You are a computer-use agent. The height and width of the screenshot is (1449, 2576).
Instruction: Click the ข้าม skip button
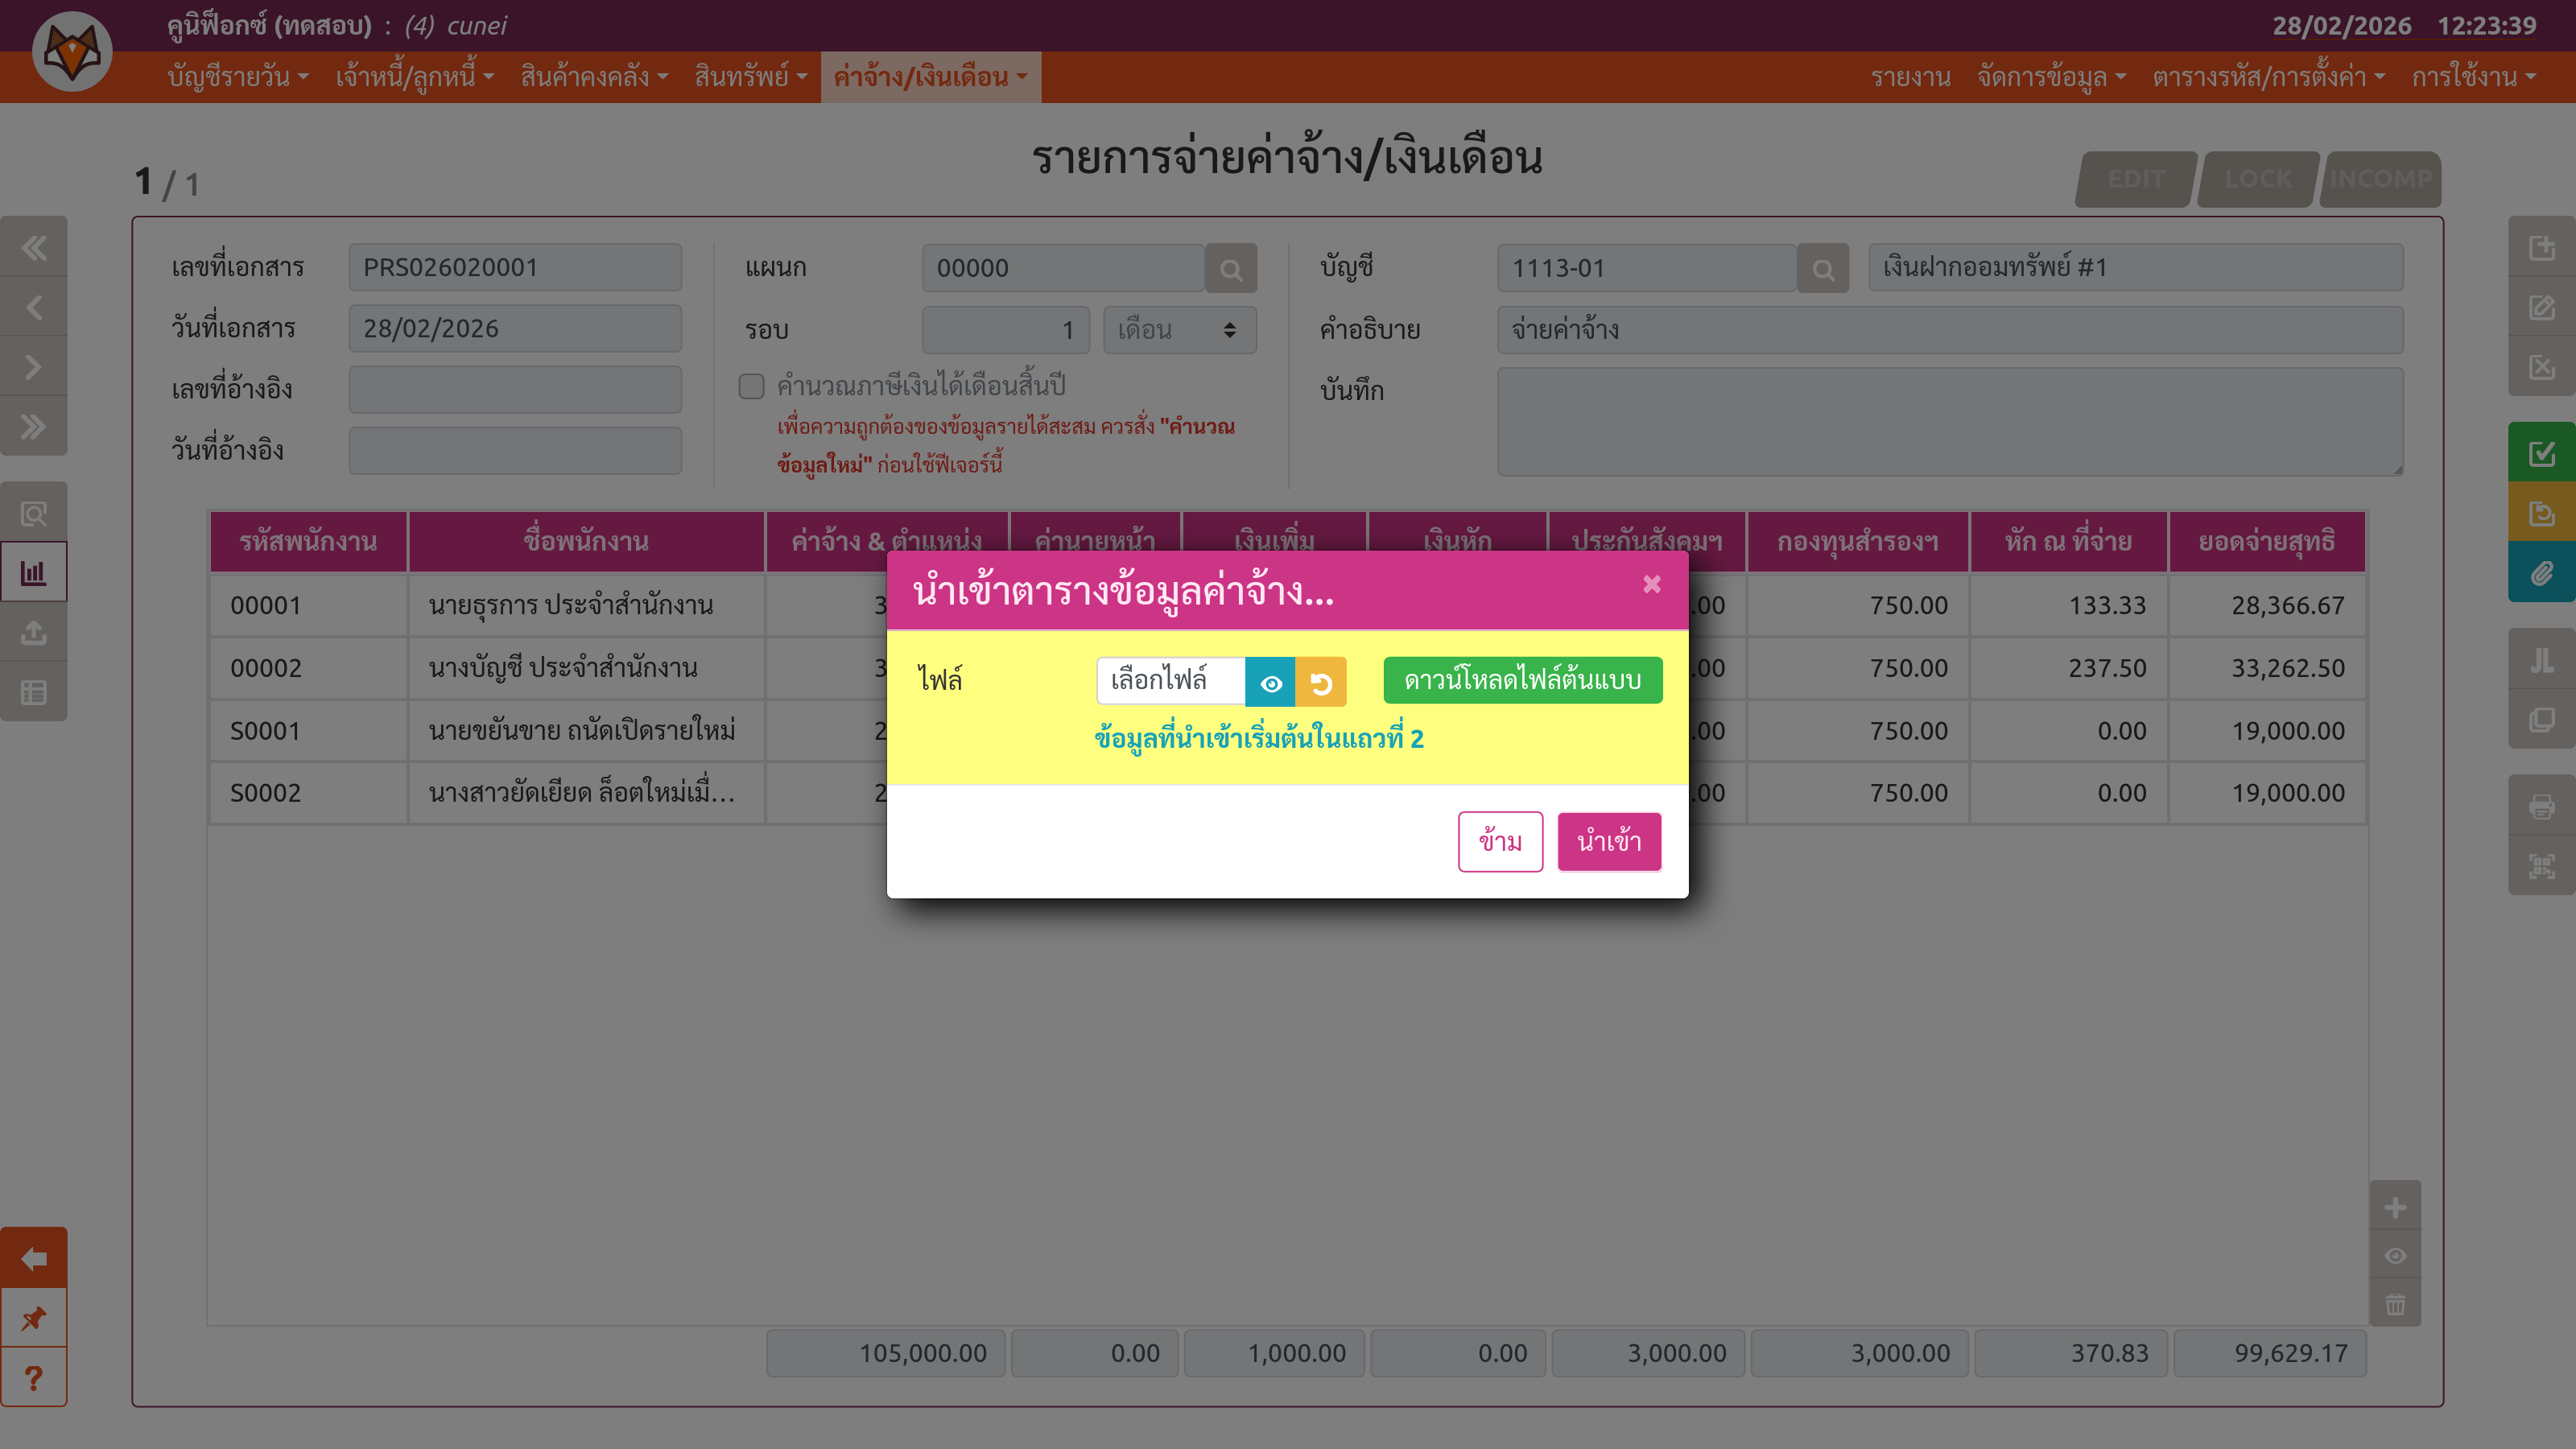[x=1500, y=842]
